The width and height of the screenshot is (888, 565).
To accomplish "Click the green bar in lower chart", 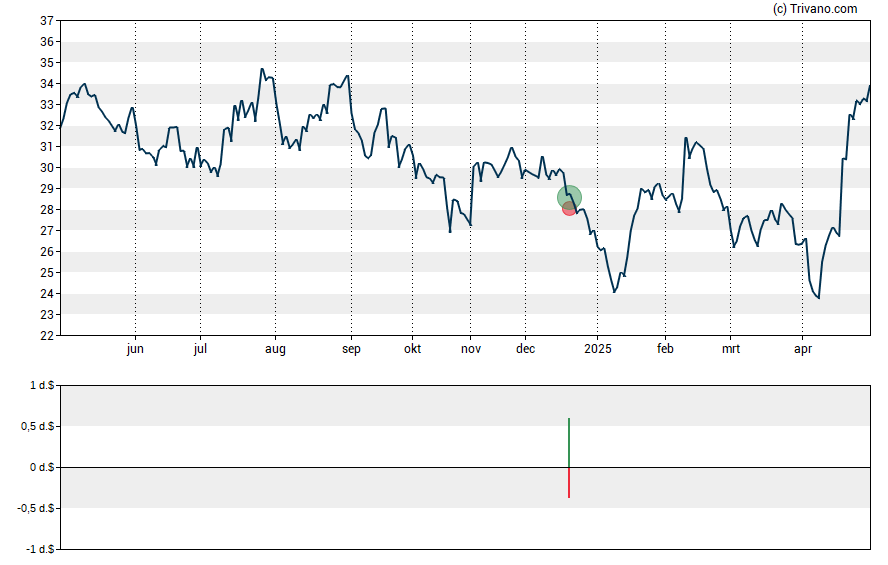I will coord(569,443).
